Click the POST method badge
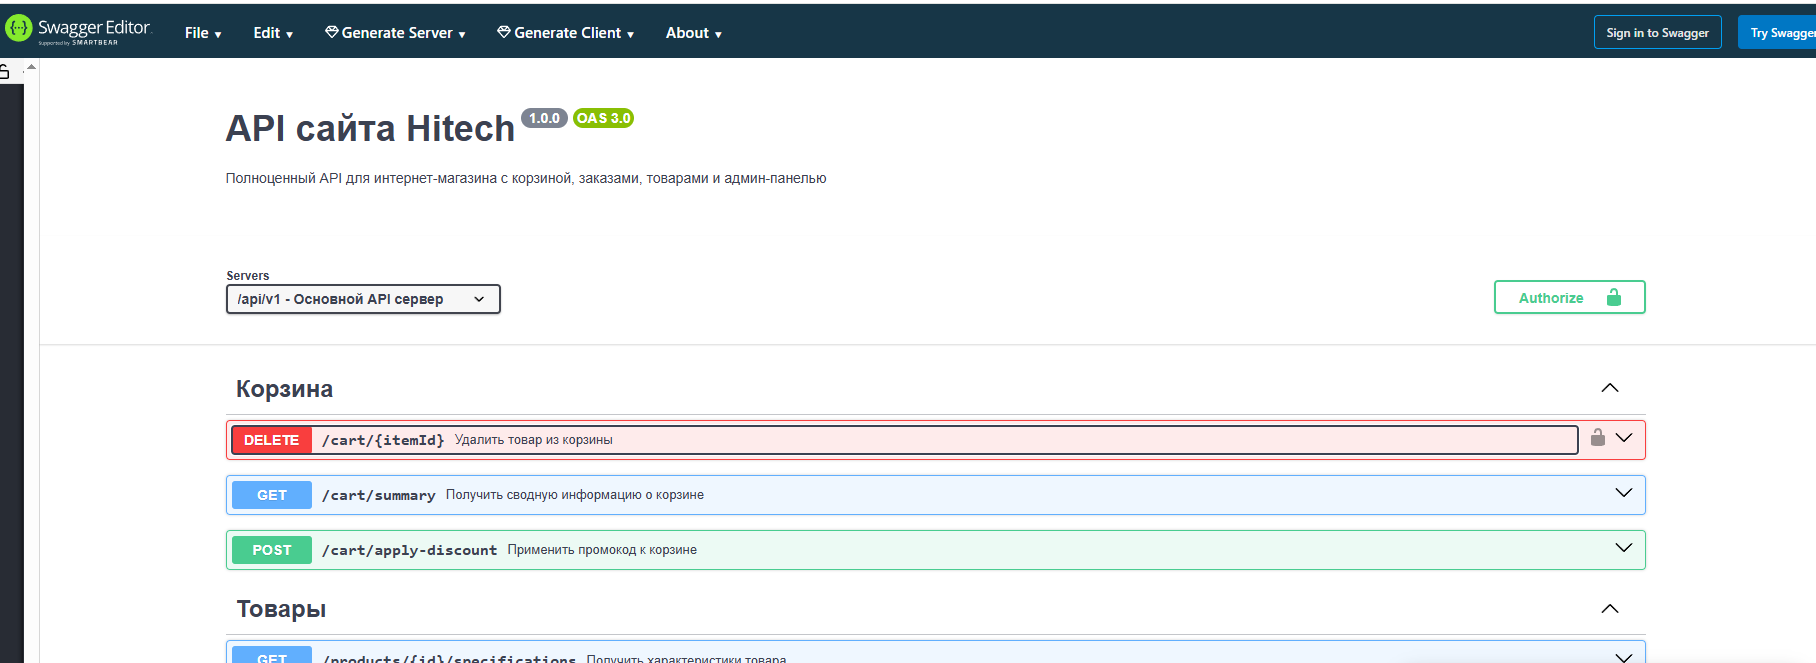1816x663 pixels. [271, 550]
